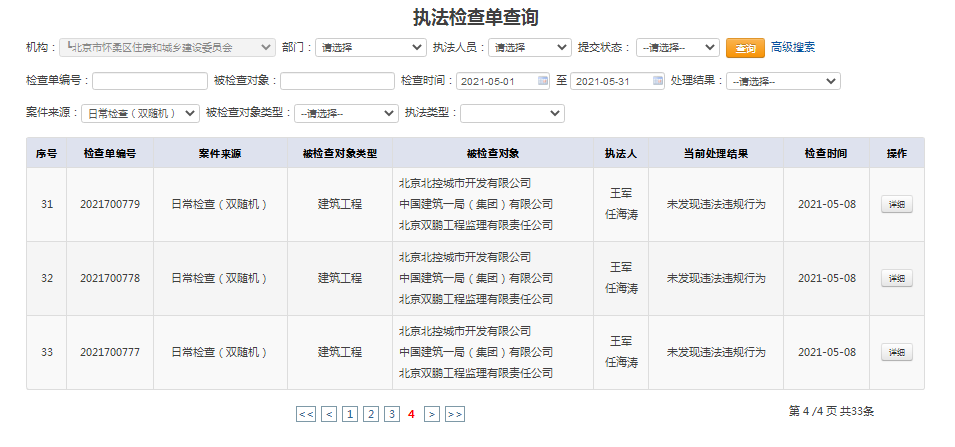Click 北京北控城市开发有限公司 in row 31

(x=465, y=183)
